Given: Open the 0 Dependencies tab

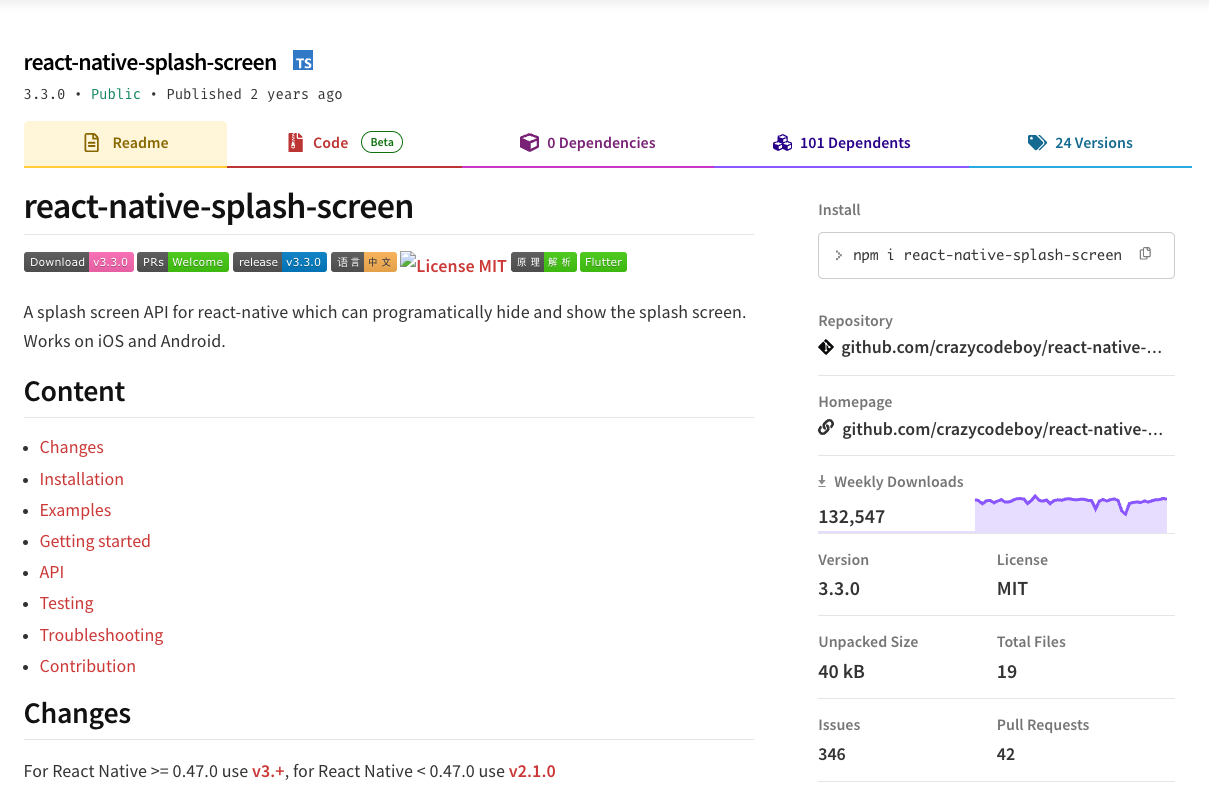Looking at the screenshot, I should pos(588,144).
